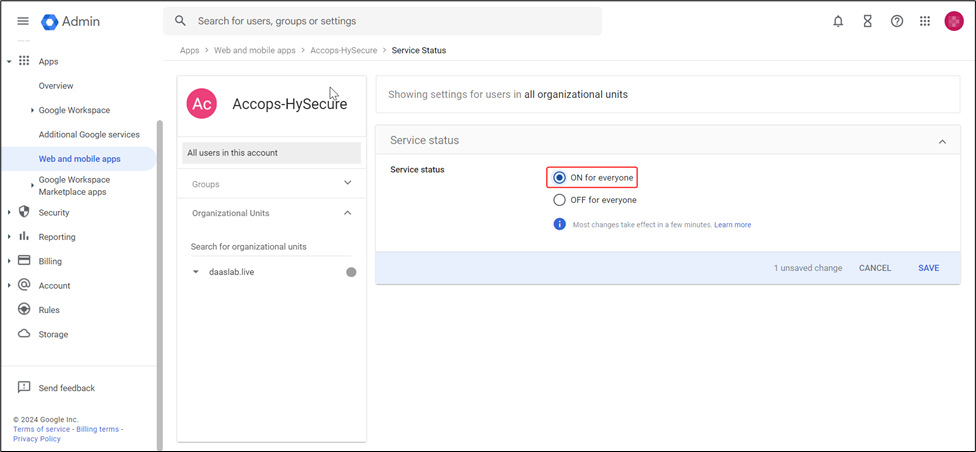
Task: Click the account profile avatar
Action: (x=954, y=21)
